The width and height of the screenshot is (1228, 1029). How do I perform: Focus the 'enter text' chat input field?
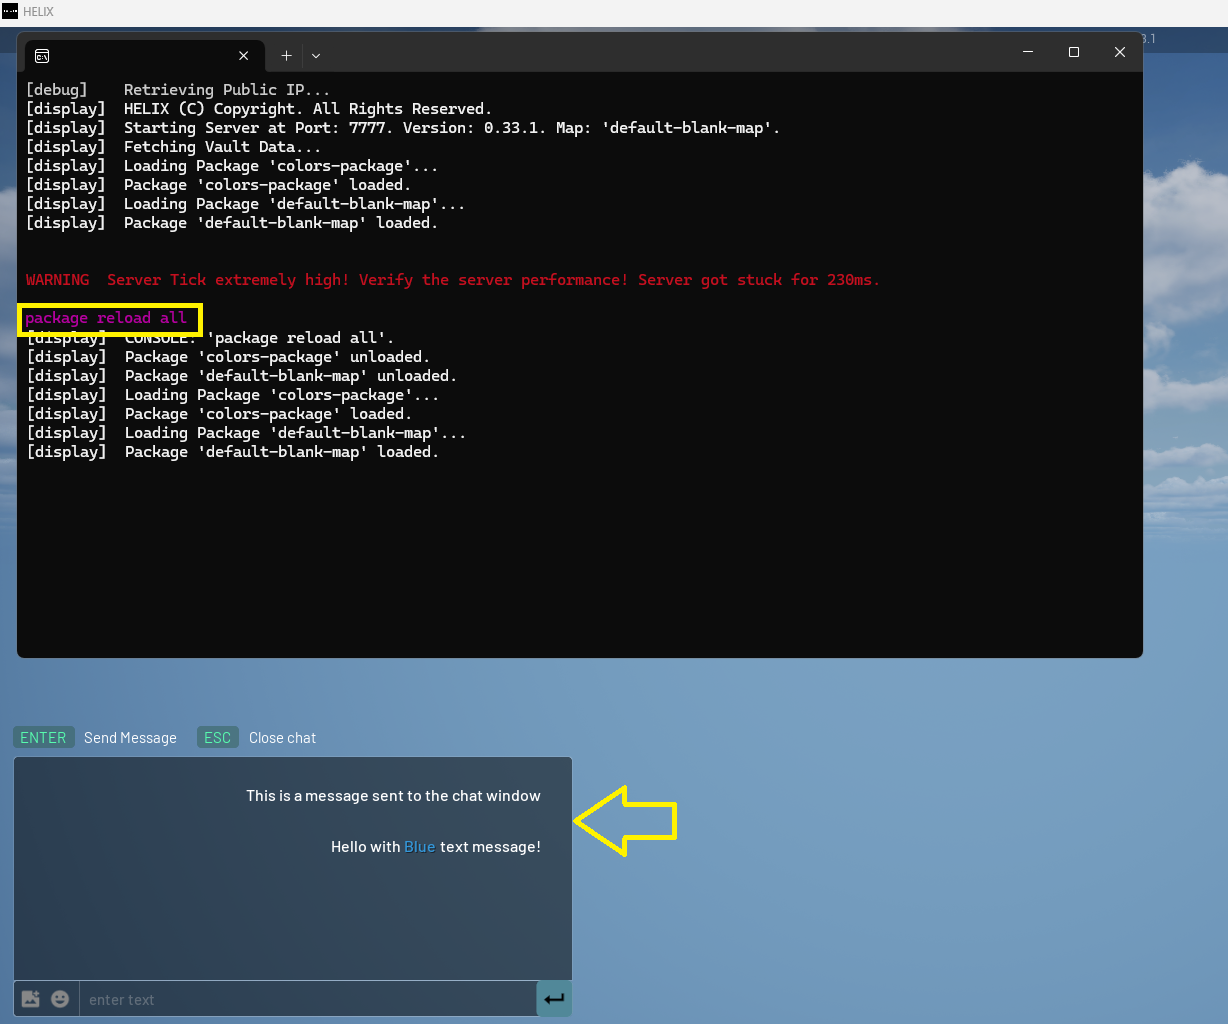click(x=307, y=999)
